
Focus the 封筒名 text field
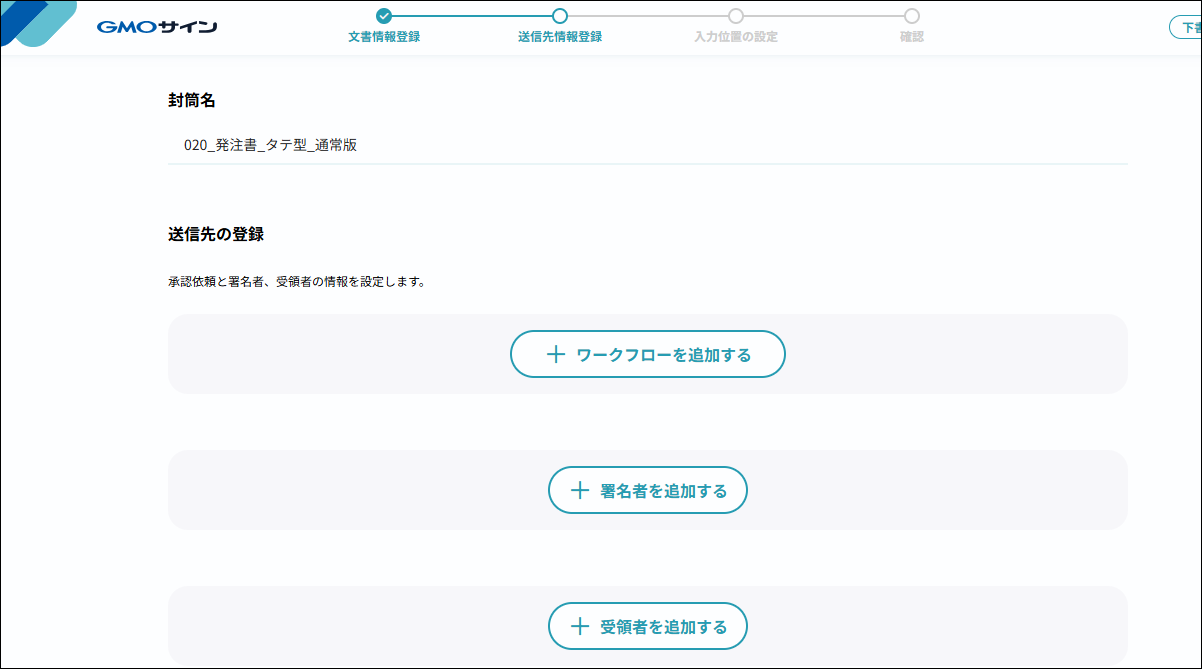647,146
